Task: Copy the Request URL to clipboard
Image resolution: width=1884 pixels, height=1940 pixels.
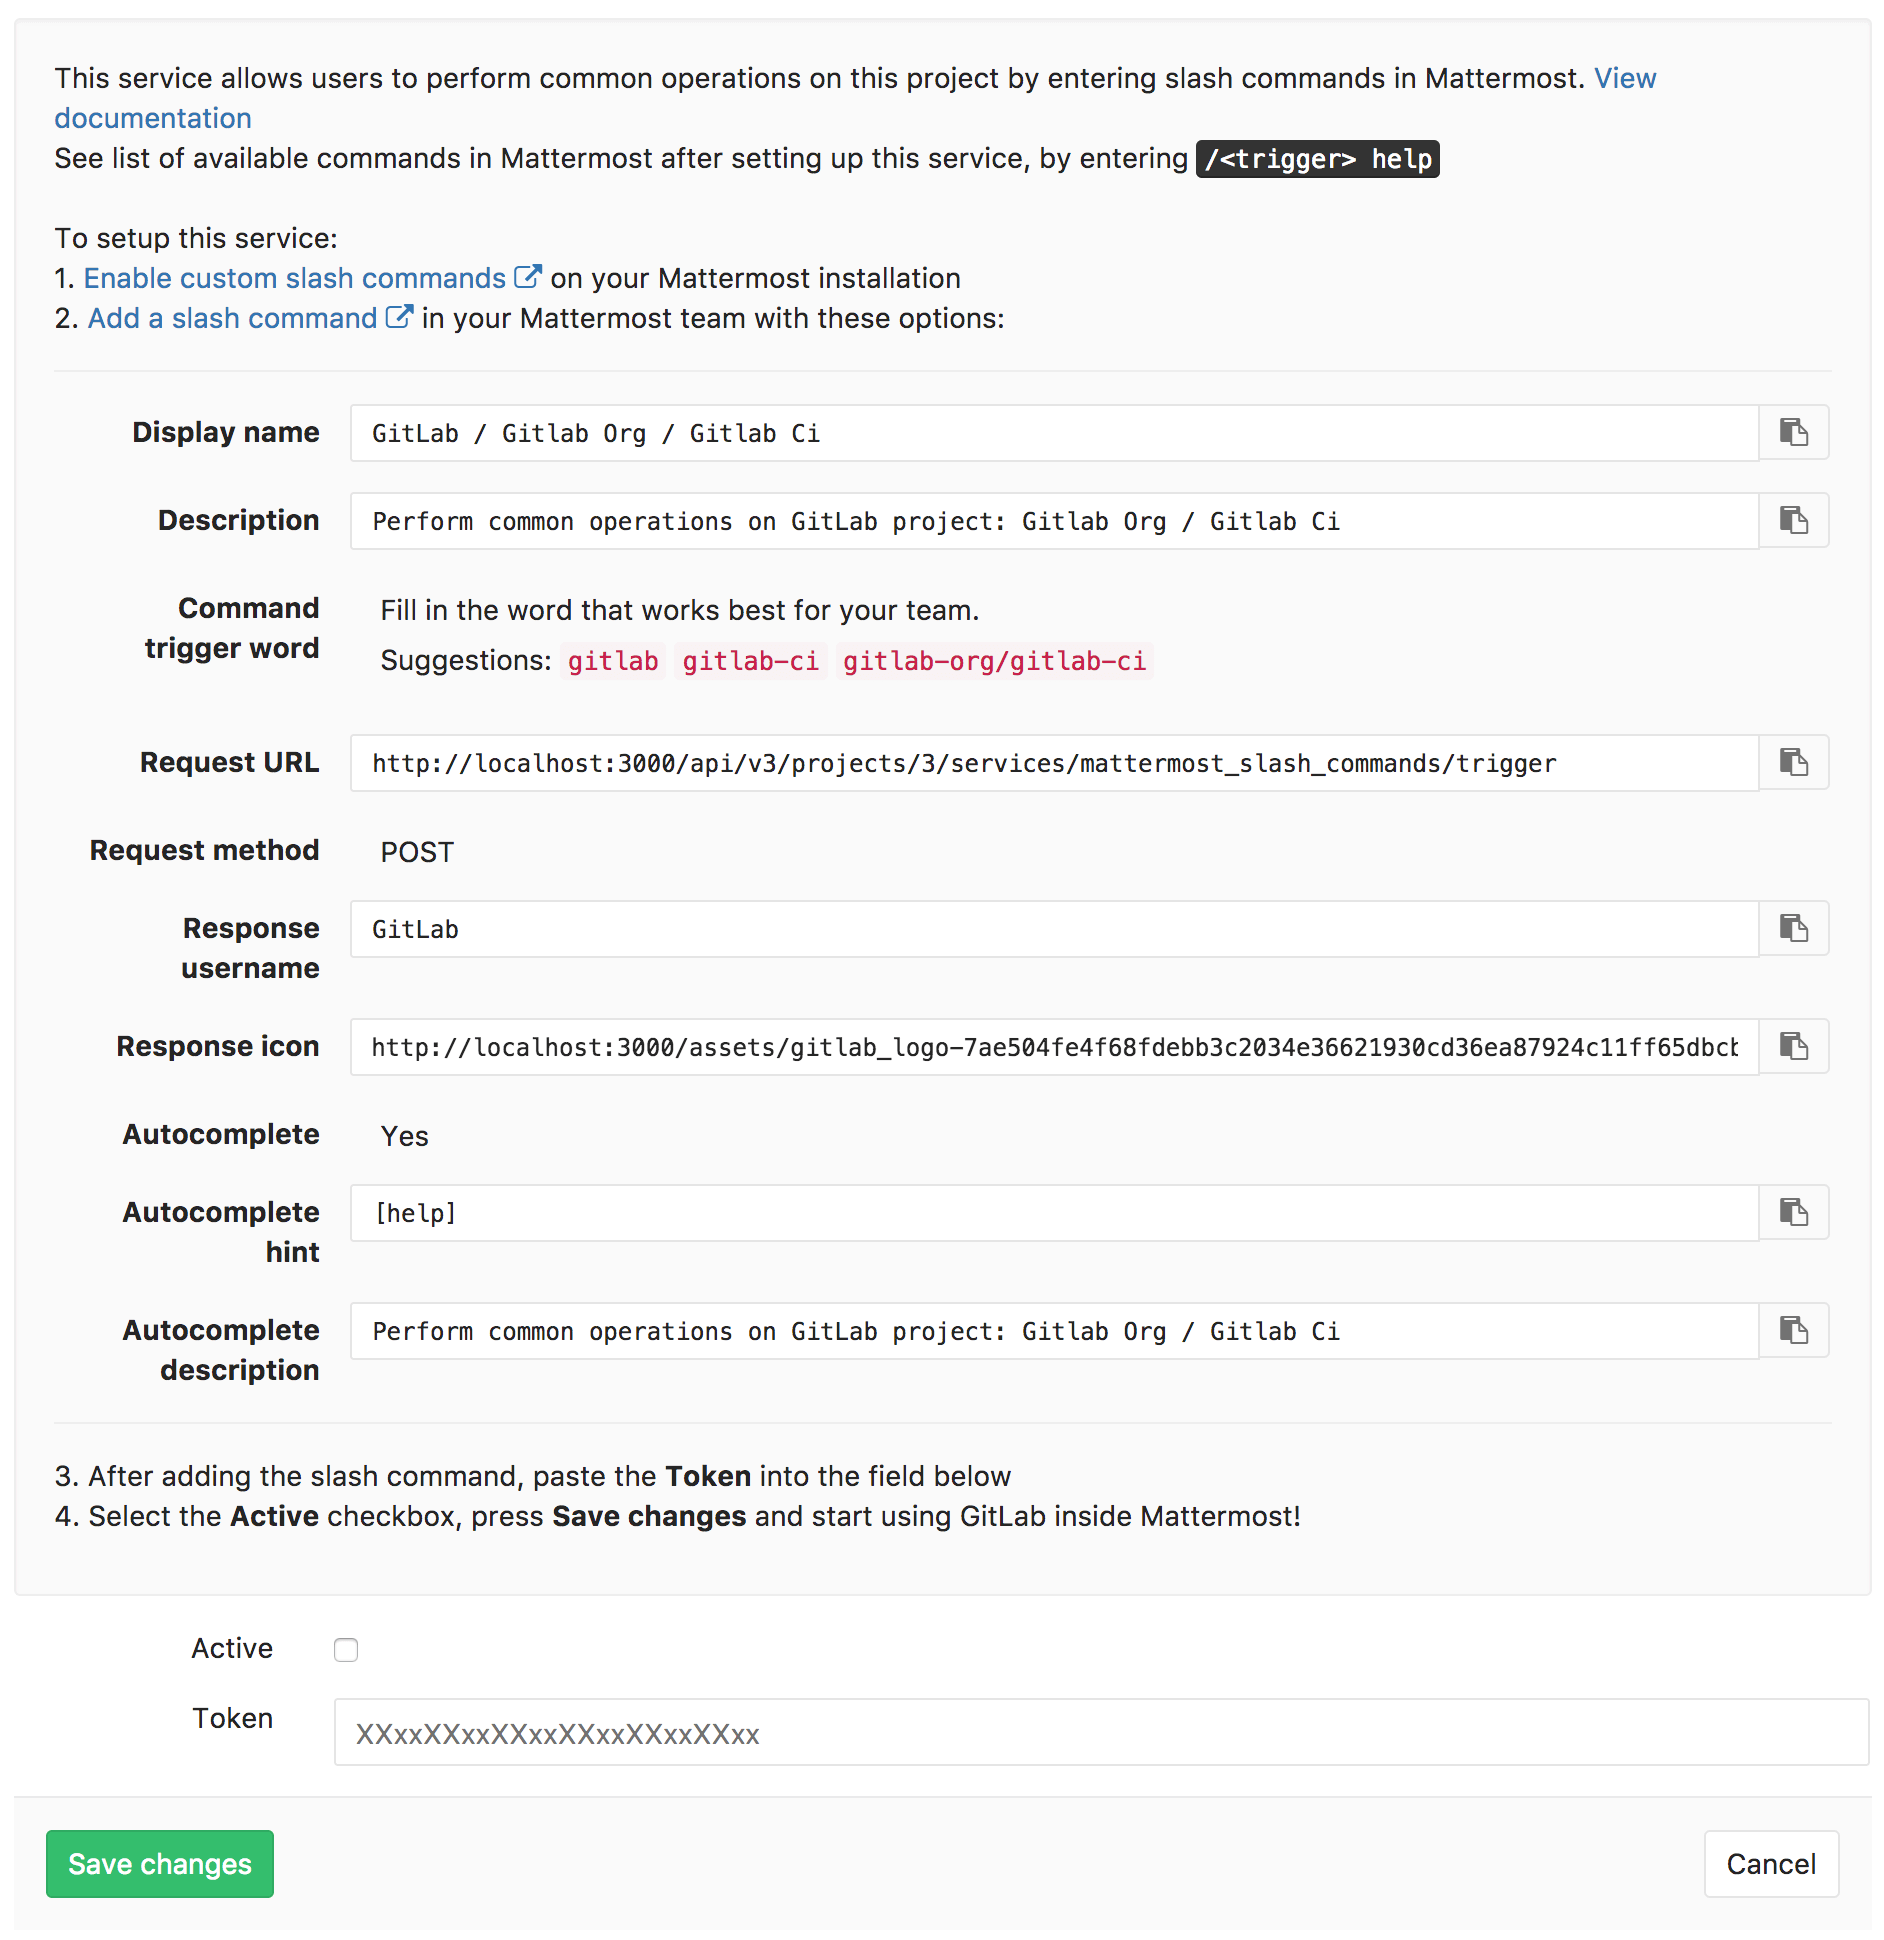Action: pos(1793,762)
